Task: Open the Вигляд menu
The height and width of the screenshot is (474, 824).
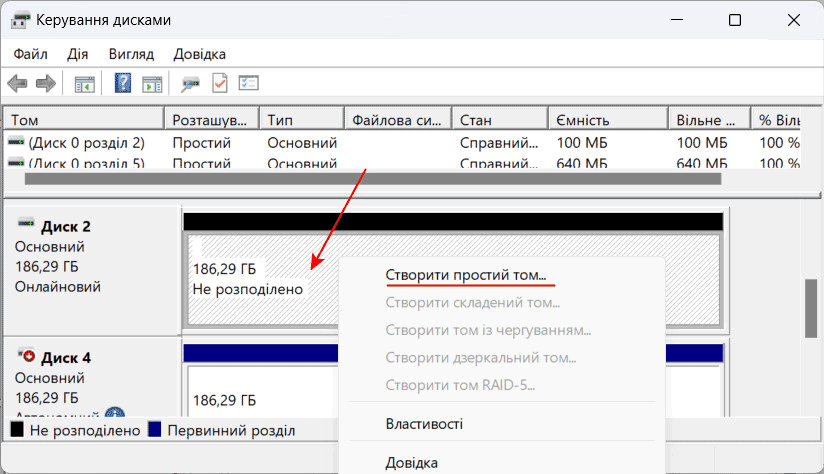Action: (x=131, y=54)
